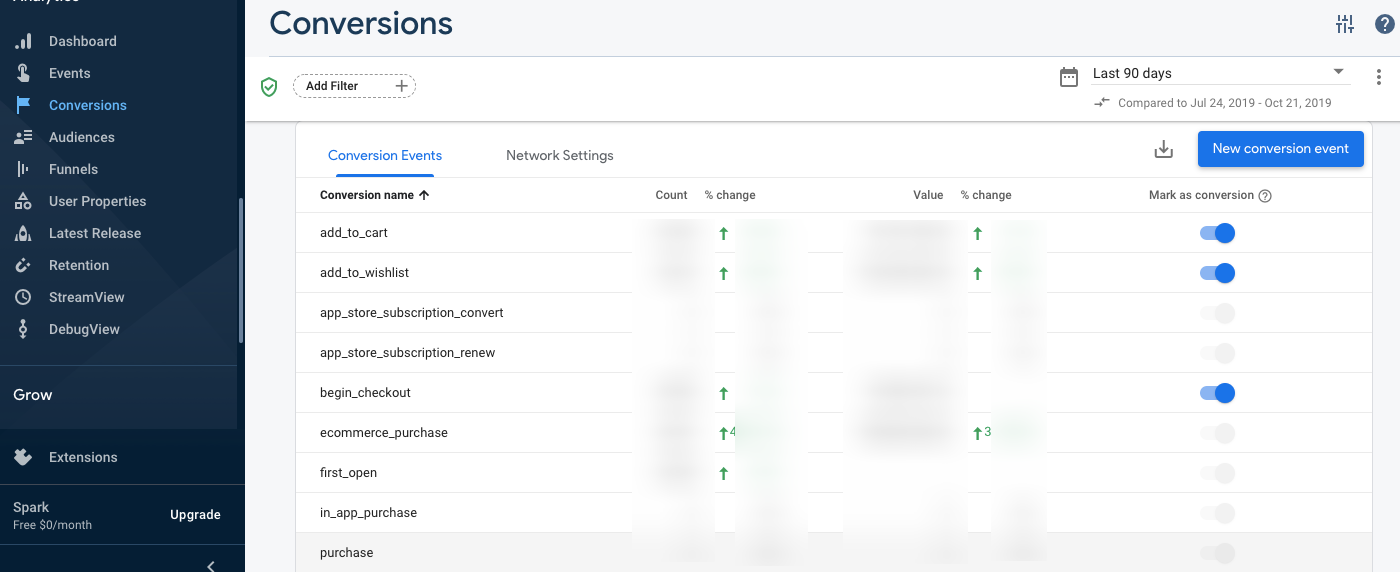Open the customize filters icon top right
Screen dimensions: 1400x572
pos(1344,25)
